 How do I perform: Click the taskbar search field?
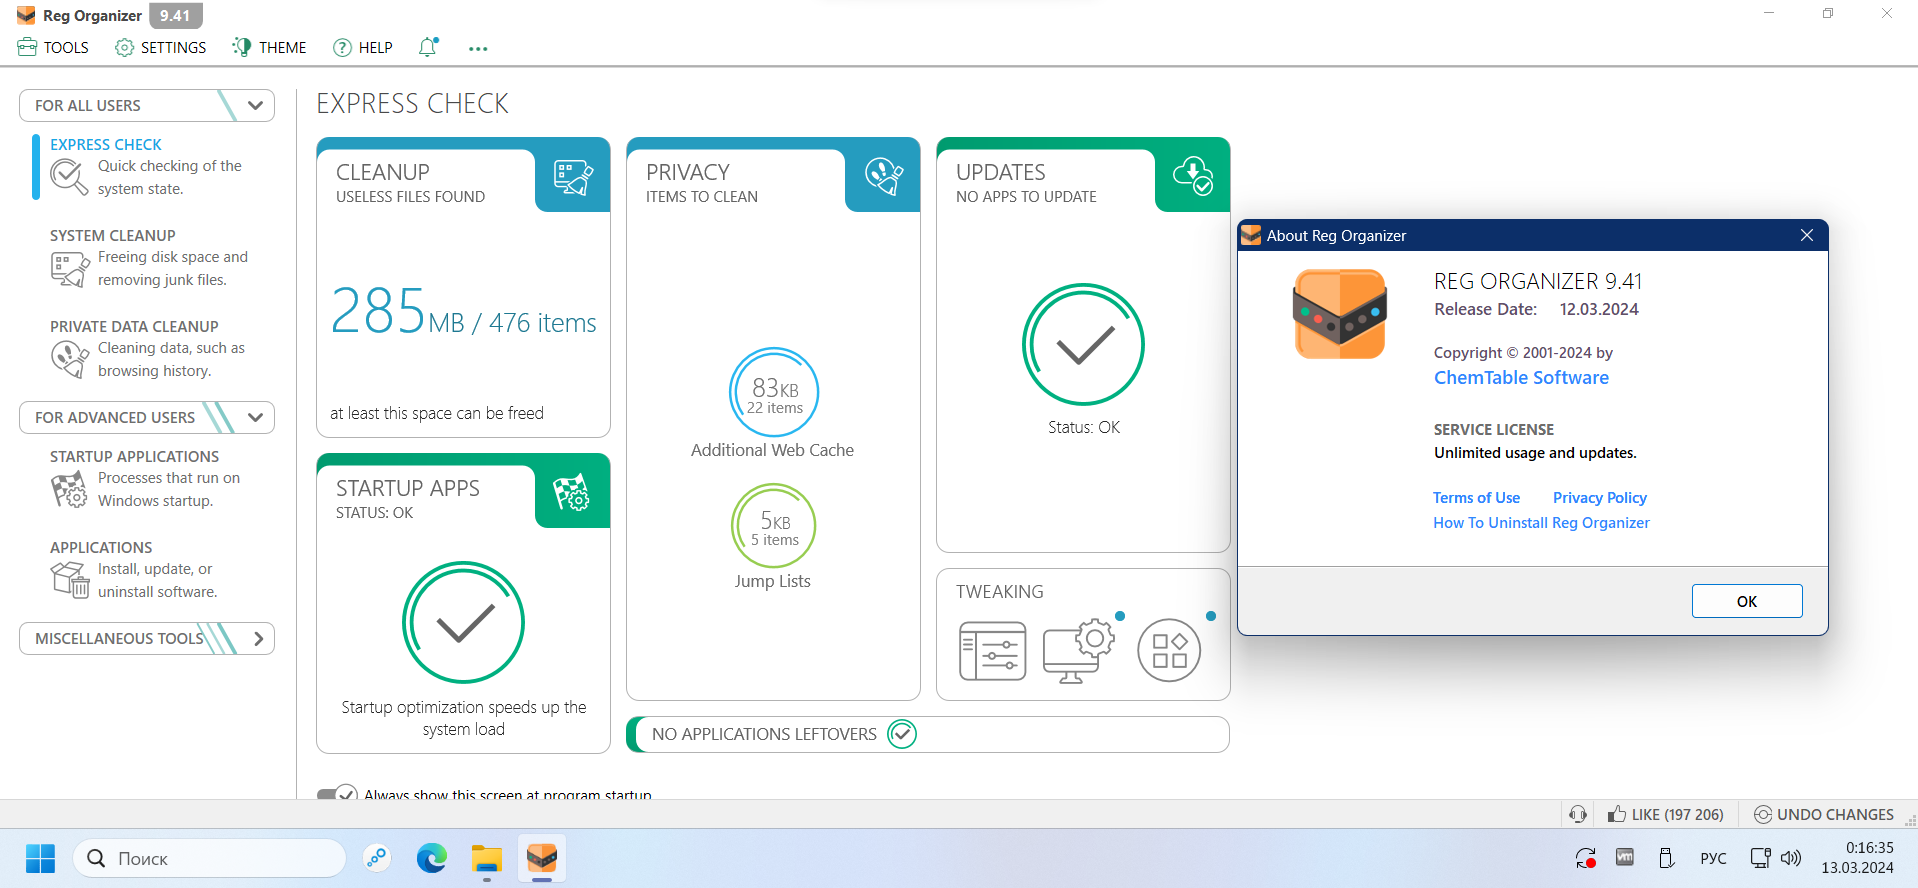[209, 858]
